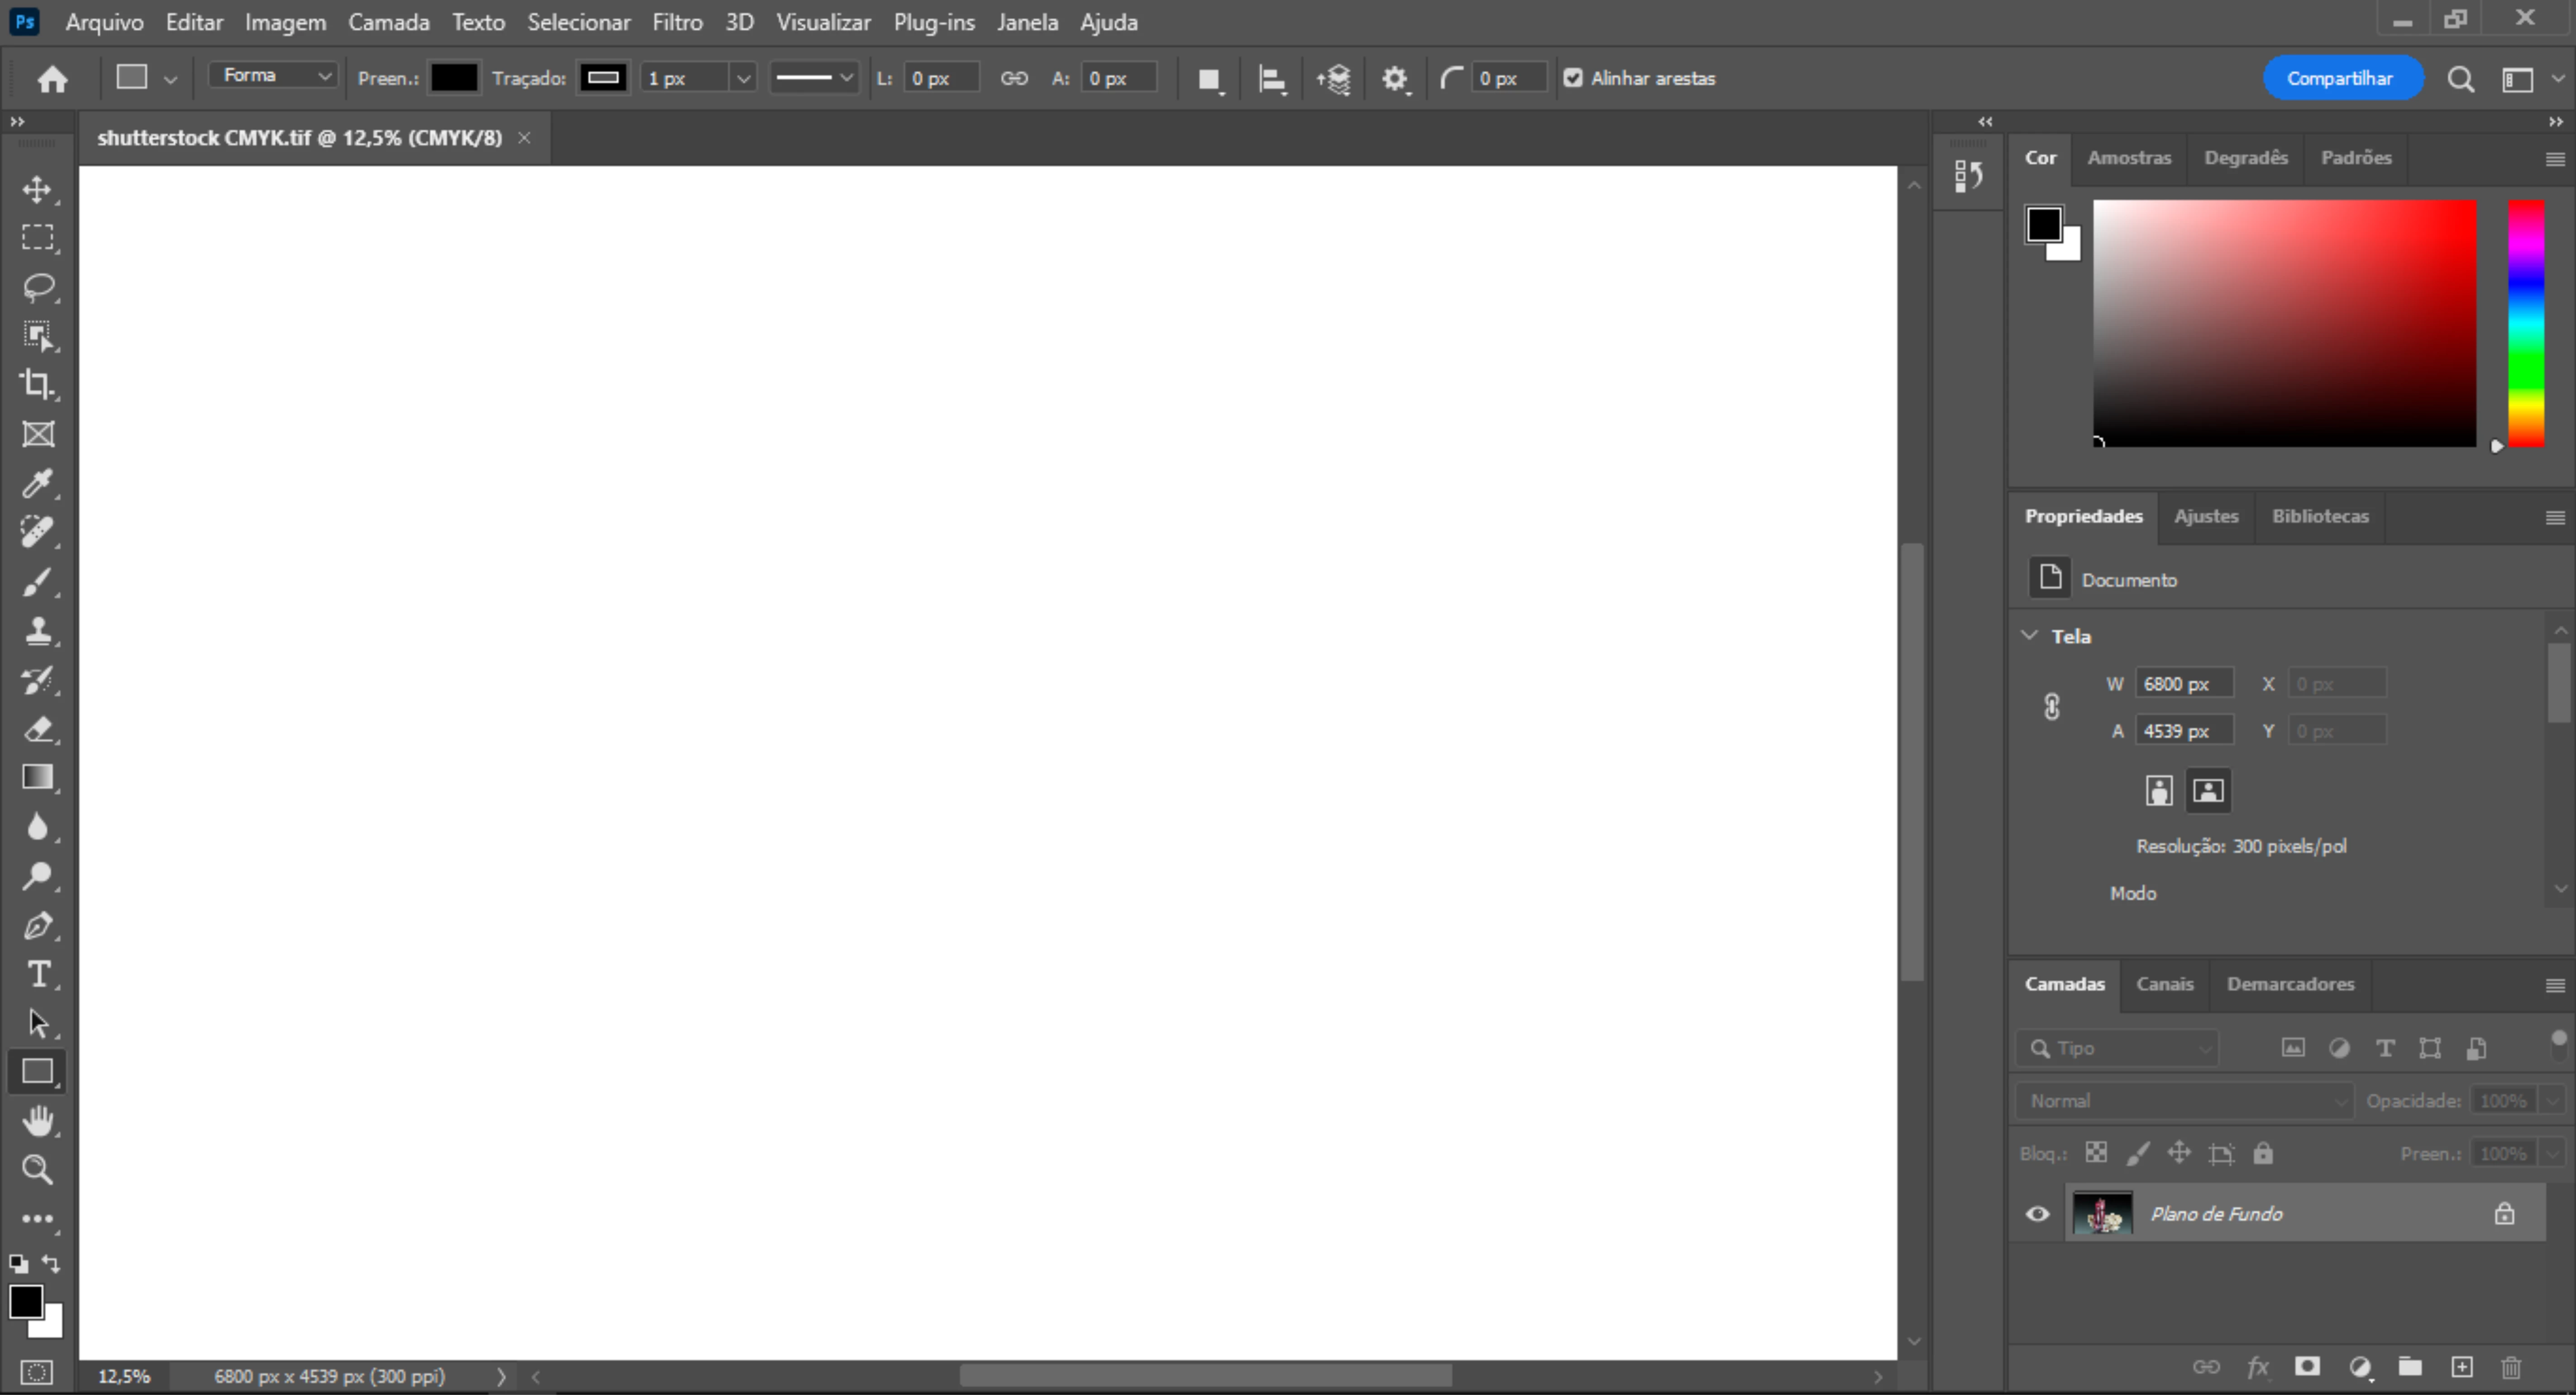Select the Eyedropper tool
This screenshot has width=2576, height=1395.
point(37,483)
